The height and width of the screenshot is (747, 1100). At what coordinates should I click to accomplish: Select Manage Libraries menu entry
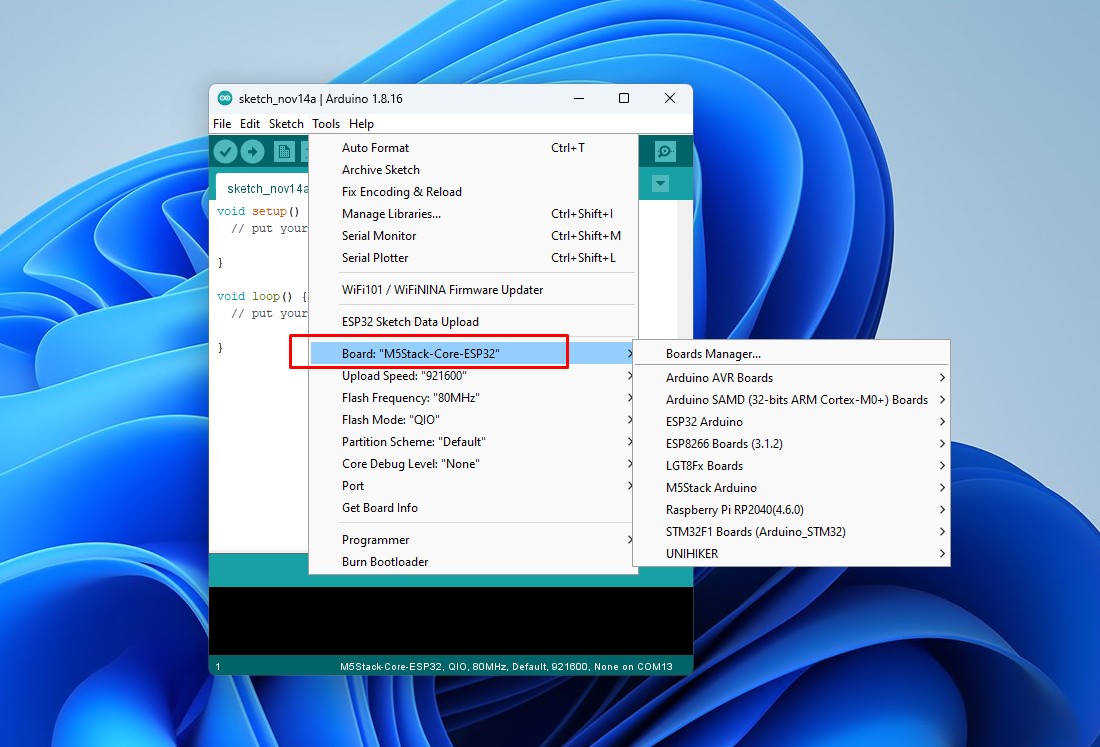(391, 213)
